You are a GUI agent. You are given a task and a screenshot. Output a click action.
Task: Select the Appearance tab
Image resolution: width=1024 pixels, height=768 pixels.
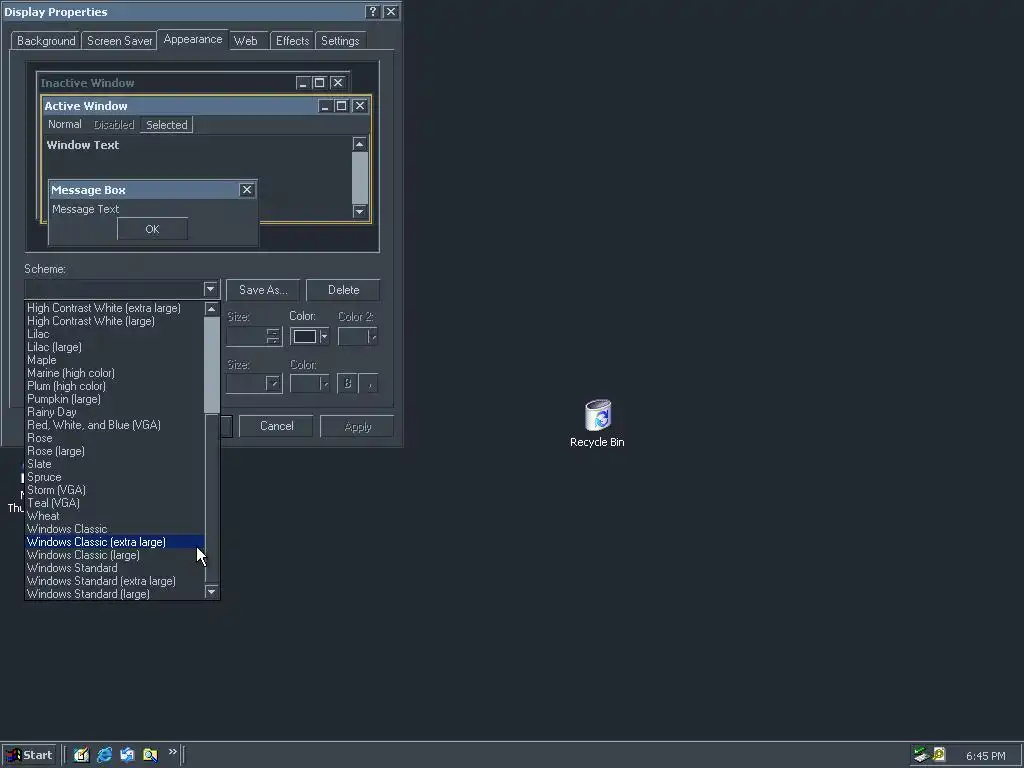(x=193, y=39)
